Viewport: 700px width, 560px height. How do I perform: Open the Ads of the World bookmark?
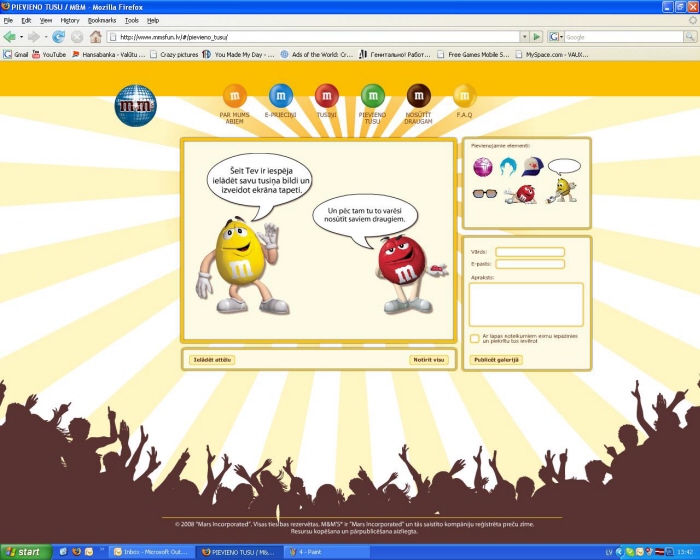coord(317,54)
